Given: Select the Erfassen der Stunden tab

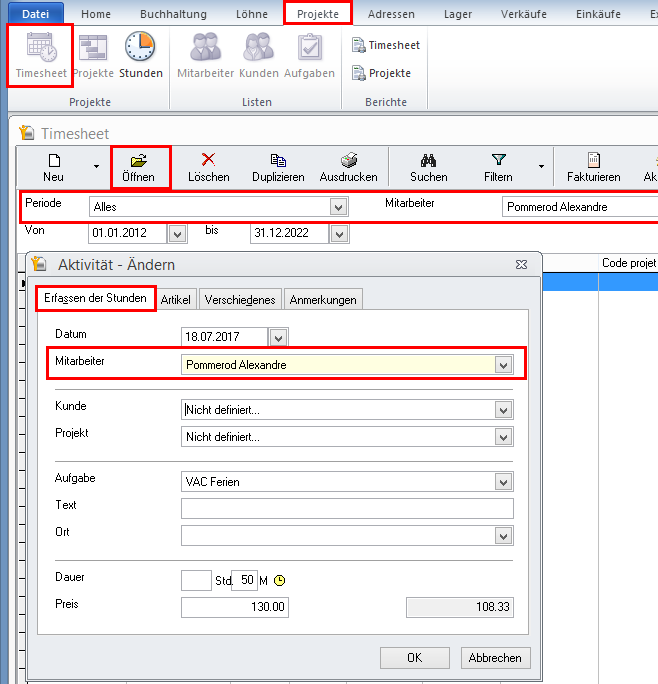Looking at the screenshot, I should (x=96, y=298).
